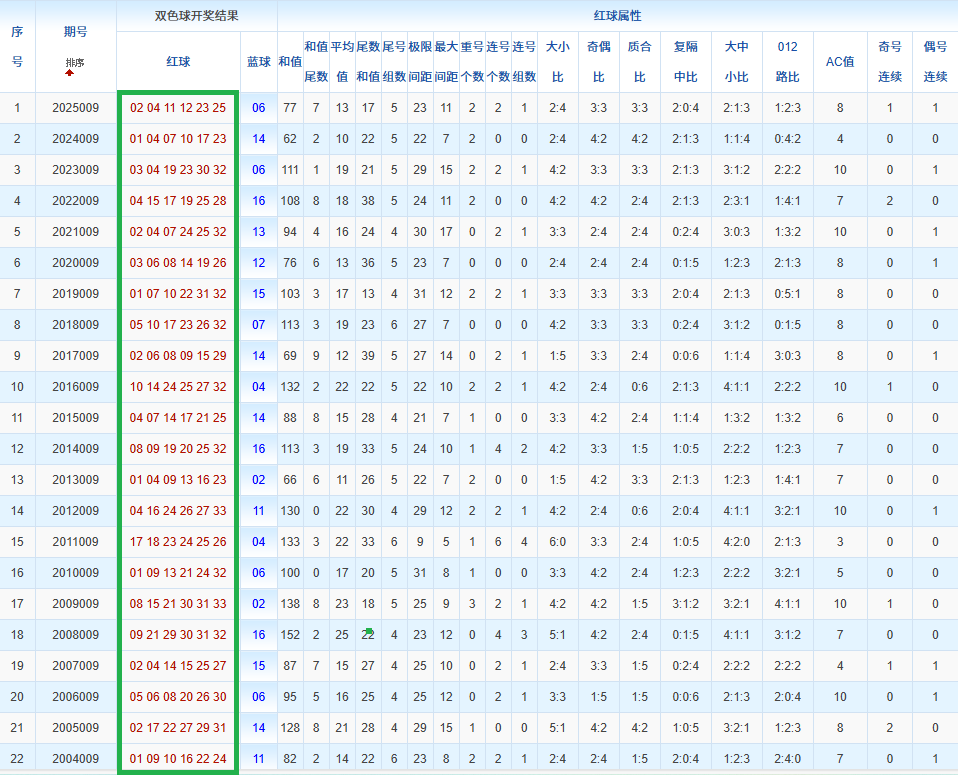Image resolution: width=958 pixels, height=775 pixels.
Task: Click sum value 152 in row 2008009
Action: [290, 635]
